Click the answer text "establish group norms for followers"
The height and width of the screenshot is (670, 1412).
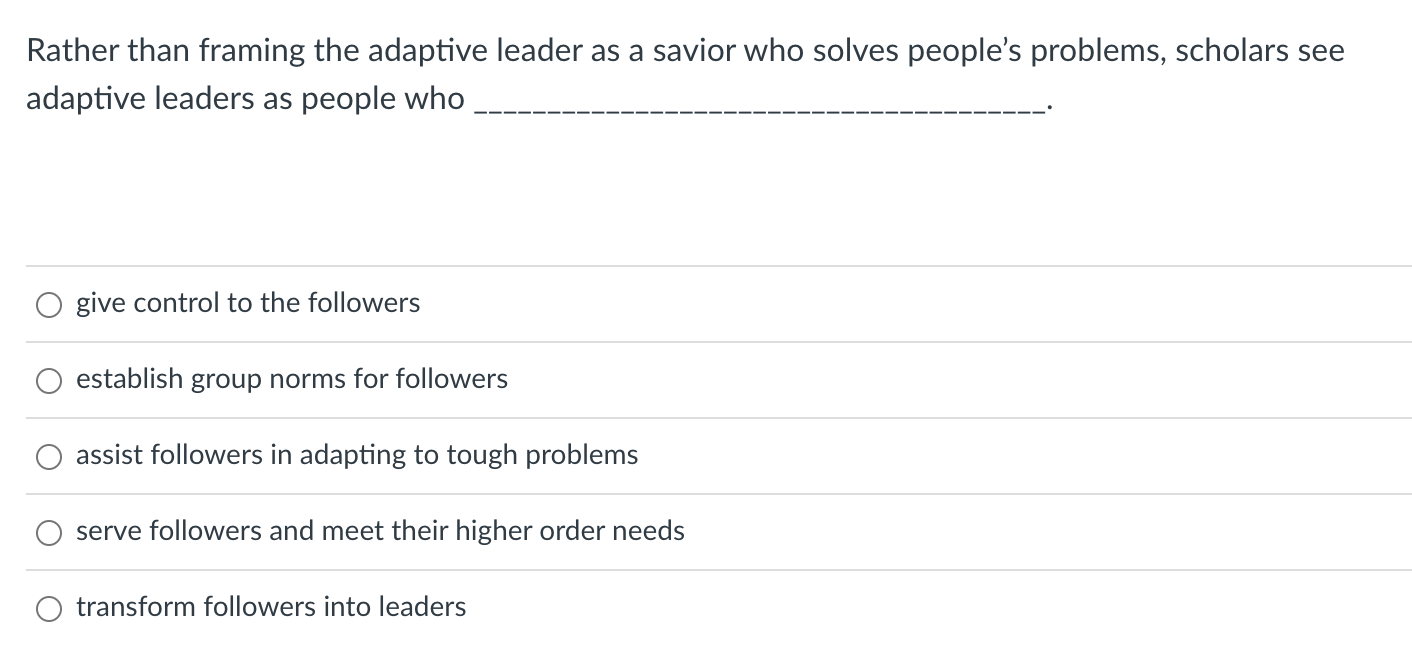click(x=292, y=380)
